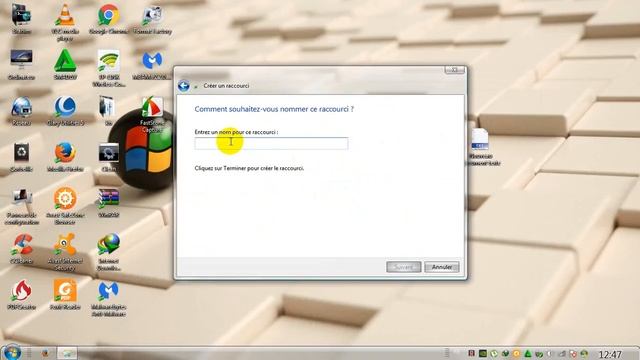Click the Firefox icon in the taskbar
The height and width of the screenshot is (360, 640).
45,353
